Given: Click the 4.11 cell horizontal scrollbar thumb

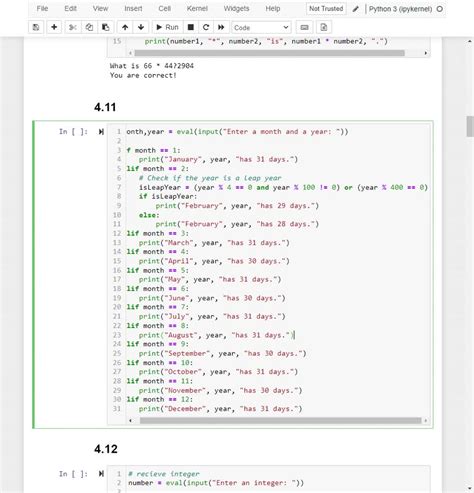Looking at the screenshot, I should (280, 421).
